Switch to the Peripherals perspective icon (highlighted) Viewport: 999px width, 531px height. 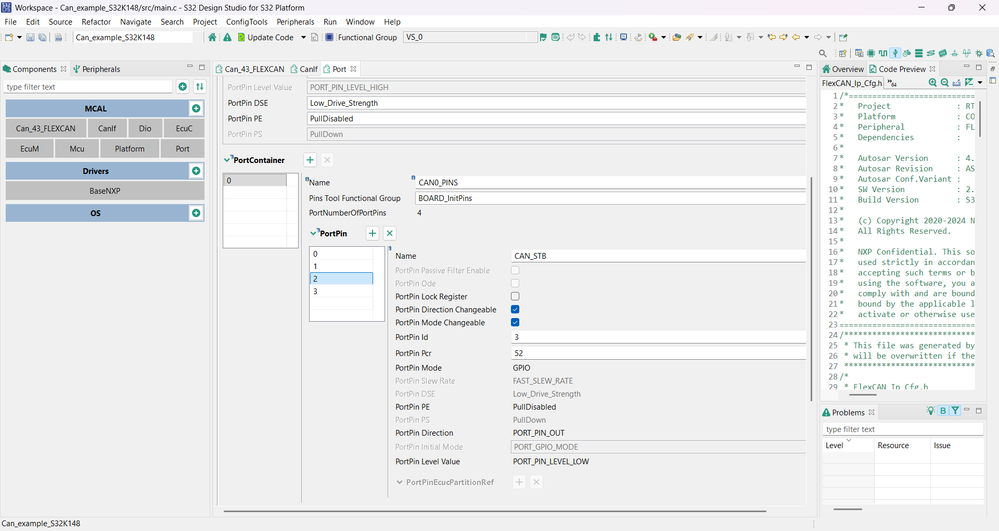point(895,53)
